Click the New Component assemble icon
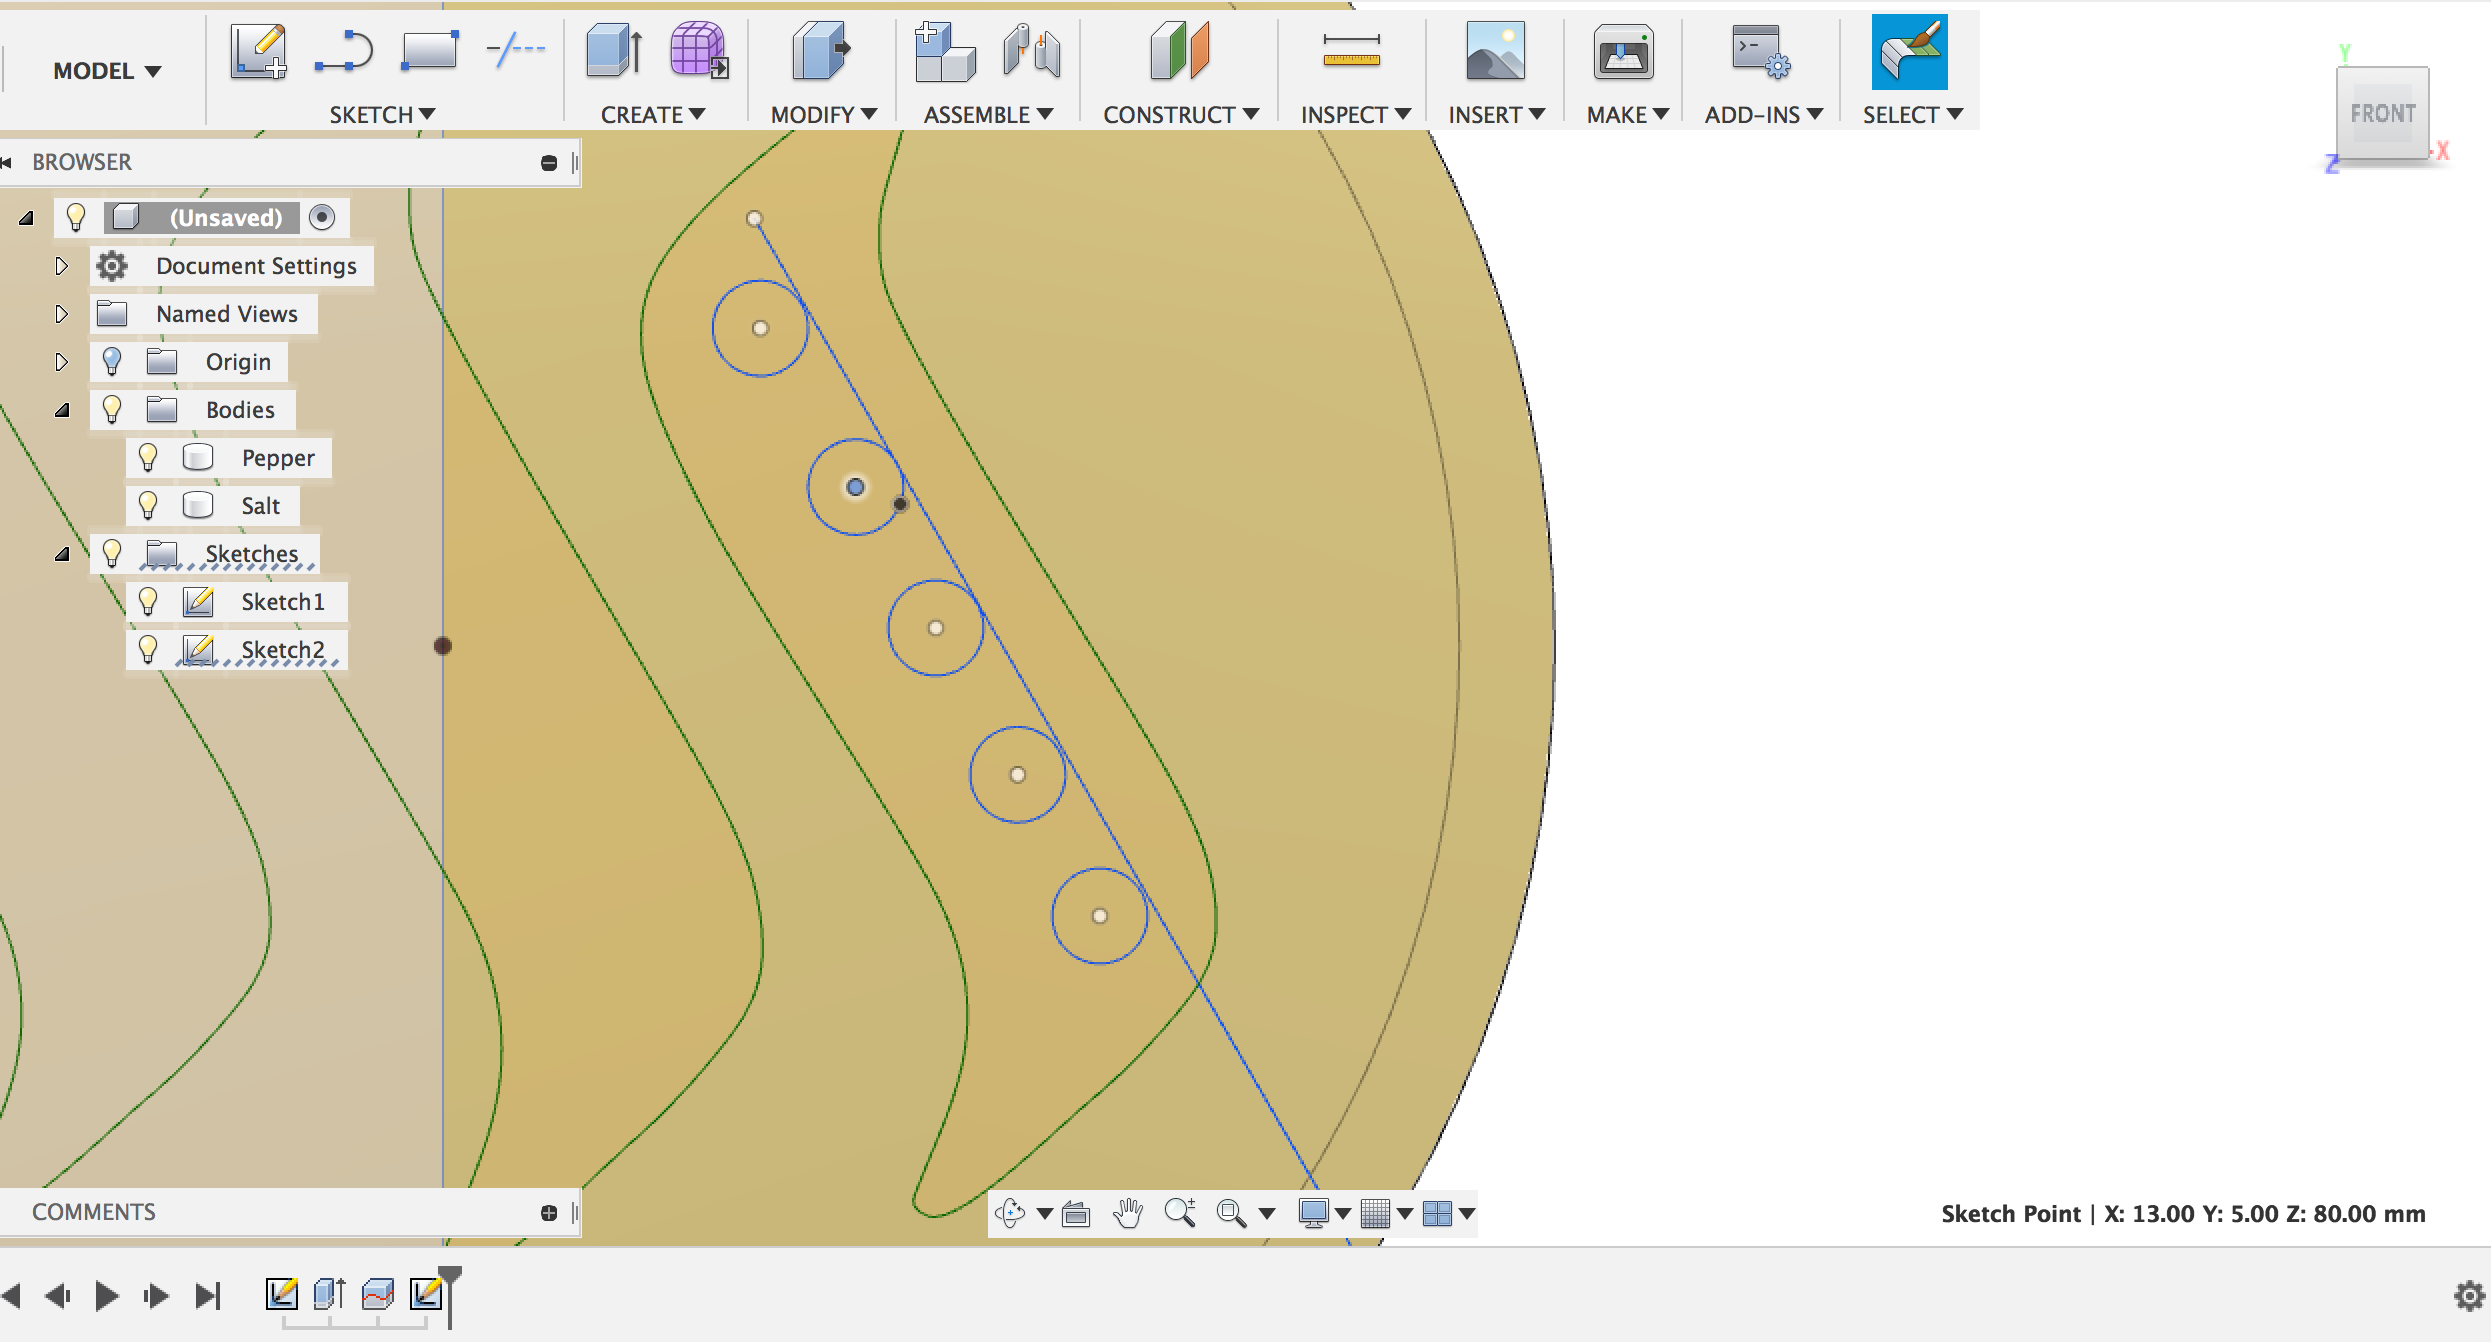Viewport: 2491px width, 1342px height. (944, 51)
